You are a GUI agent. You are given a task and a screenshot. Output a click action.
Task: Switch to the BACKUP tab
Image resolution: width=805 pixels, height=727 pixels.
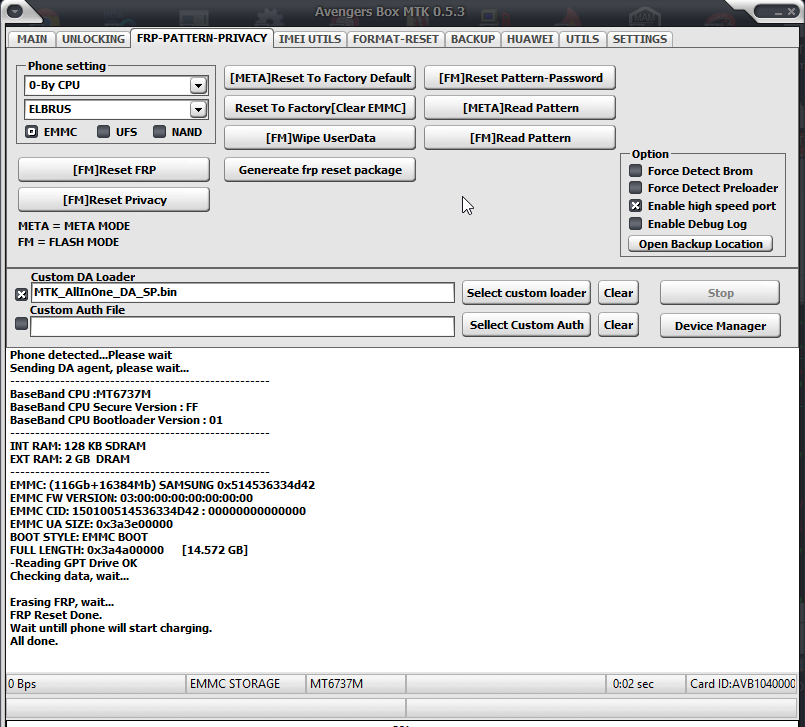pyautogui.click(x=472, y=39)
